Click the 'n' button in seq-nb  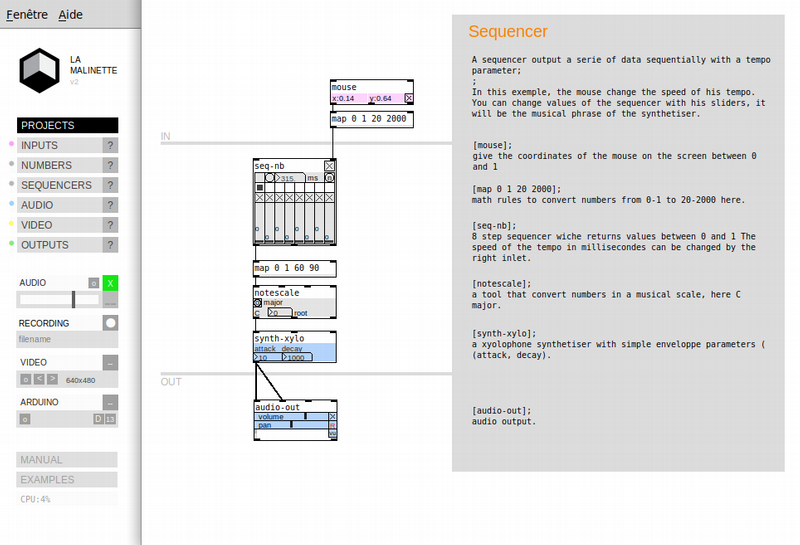coord(329,178)
